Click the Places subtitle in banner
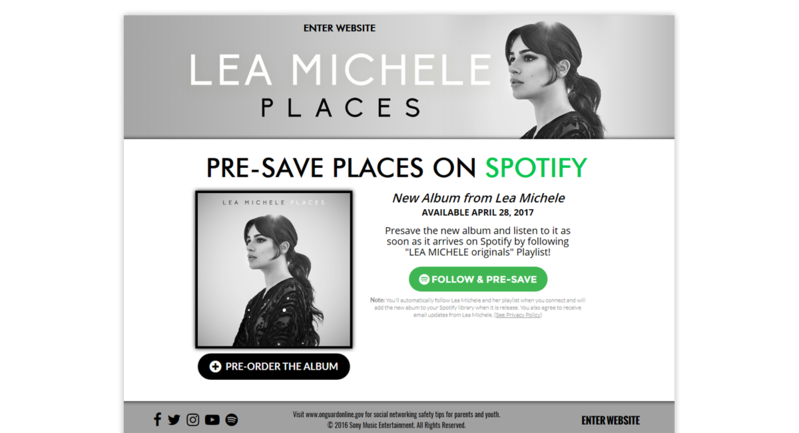 point(341,108)
